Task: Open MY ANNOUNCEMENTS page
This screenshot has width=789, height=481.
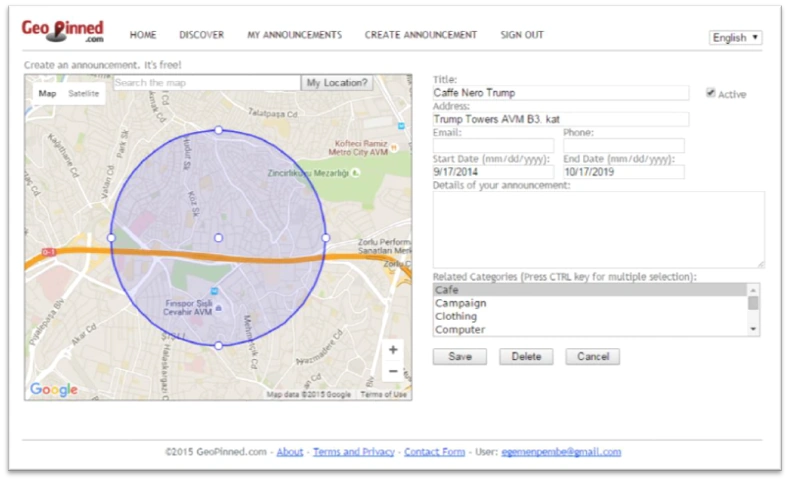Action: [294, 35]
